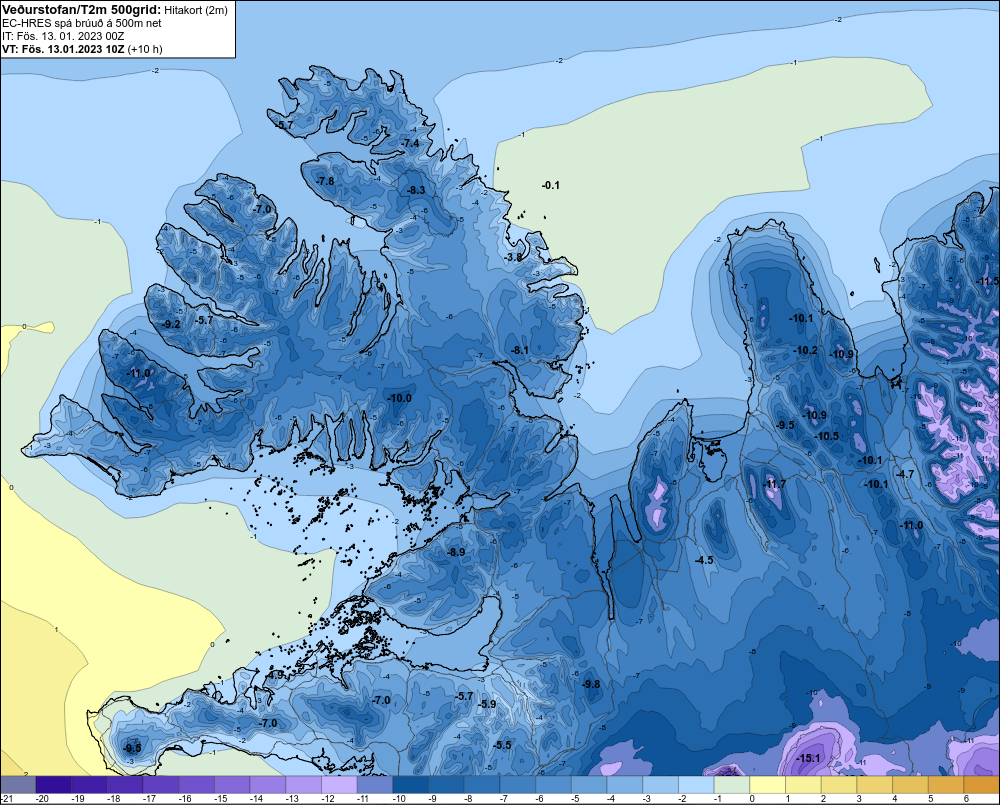Click the legend swatch between -12 and -11
Image resolution: width=1000 pixels, height=805 pixels.
click(339, 785)
